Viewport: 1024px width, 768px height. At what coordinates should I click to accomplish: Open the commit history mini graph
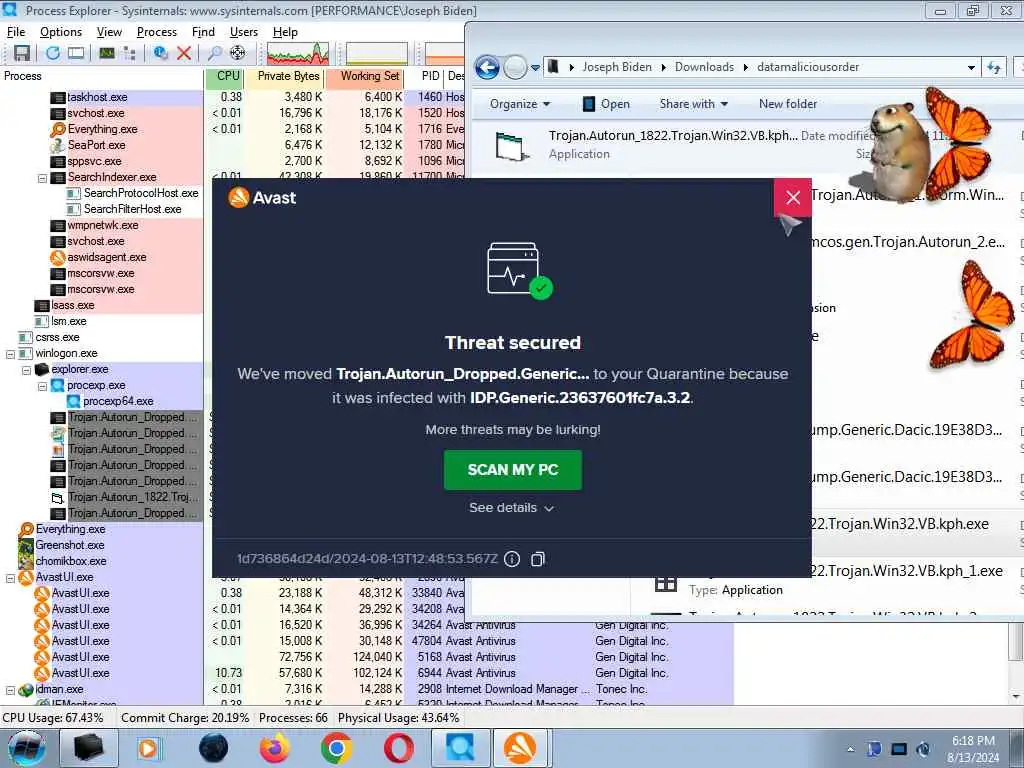(x=377, y=54)
